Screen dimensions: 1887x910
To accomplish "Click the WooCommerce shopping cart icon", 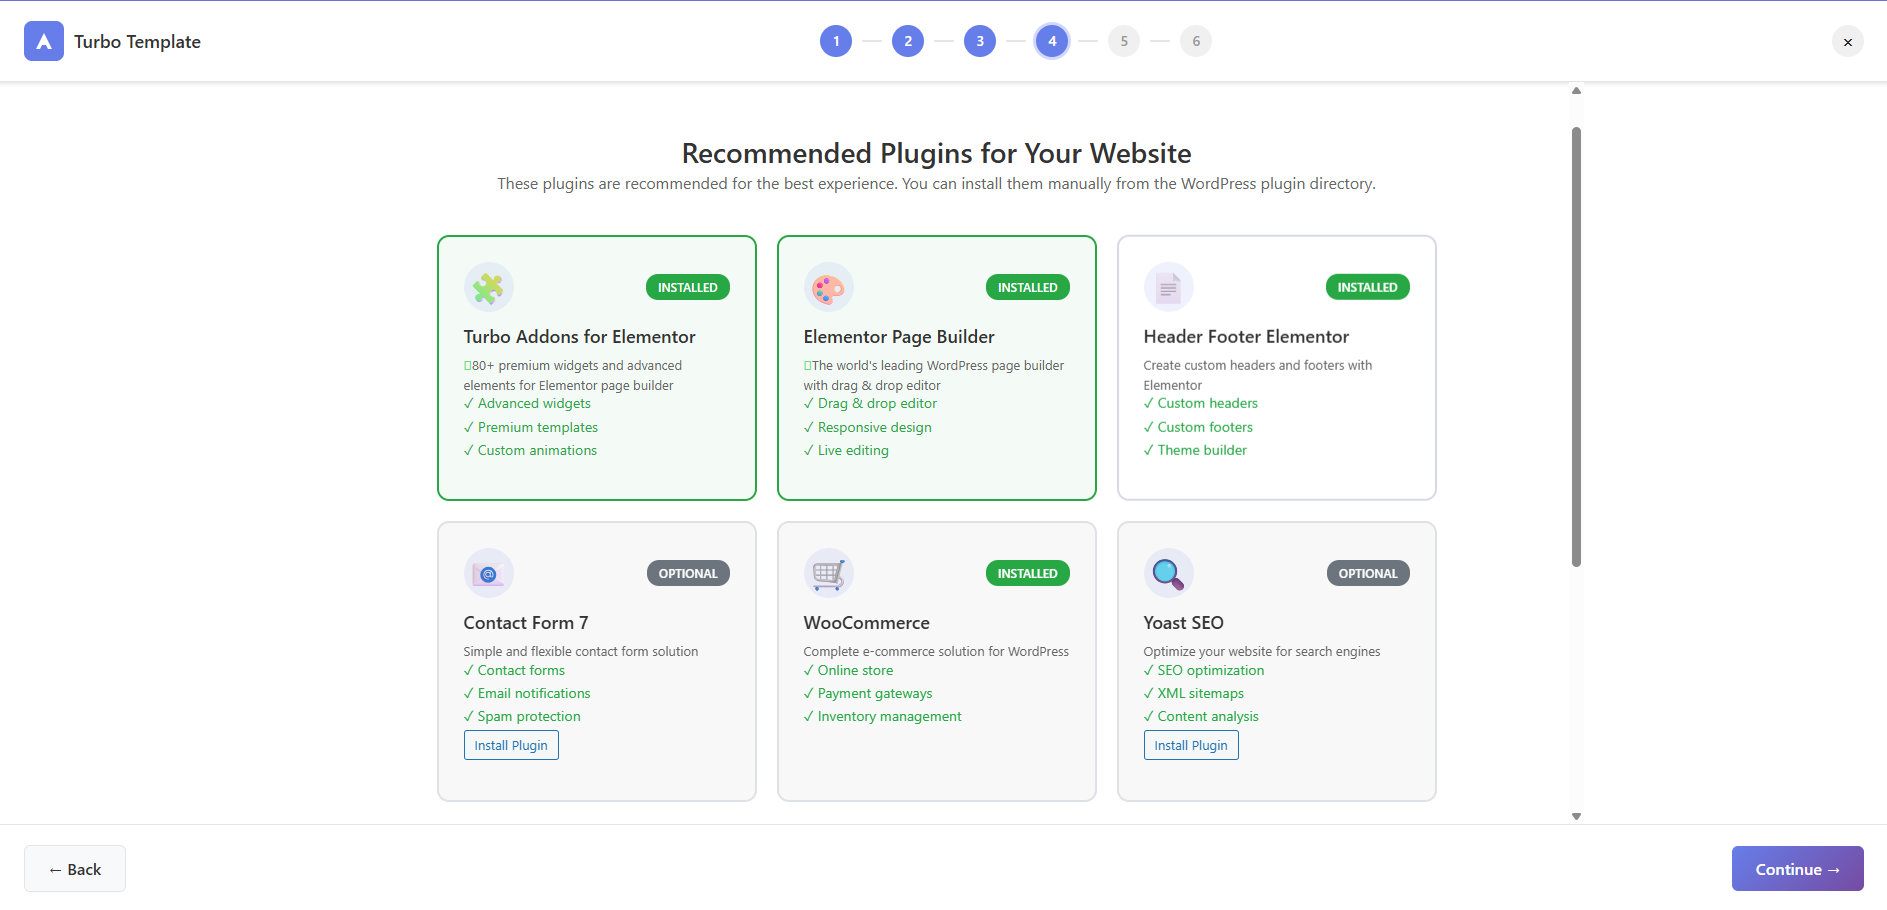I will pos(829,573).
